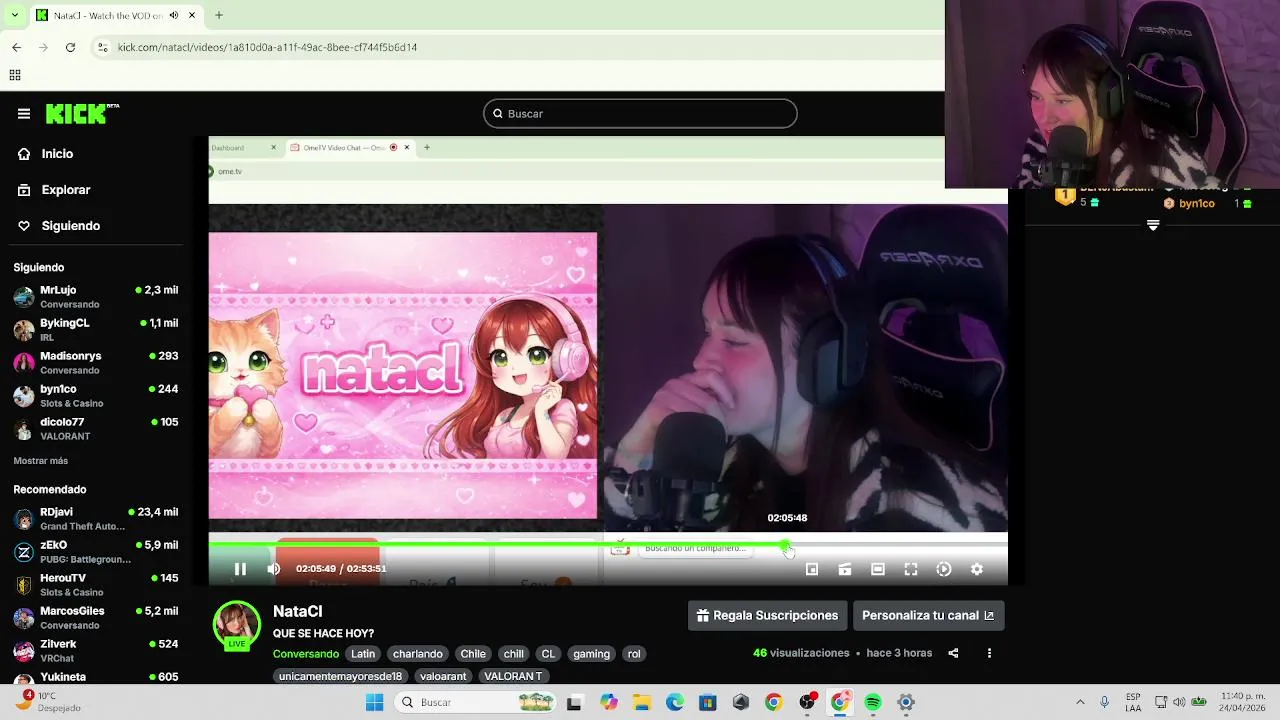Seek within the green played progress bar
The width and height of the screenshot is (1280, 720).
pos(497,545)
